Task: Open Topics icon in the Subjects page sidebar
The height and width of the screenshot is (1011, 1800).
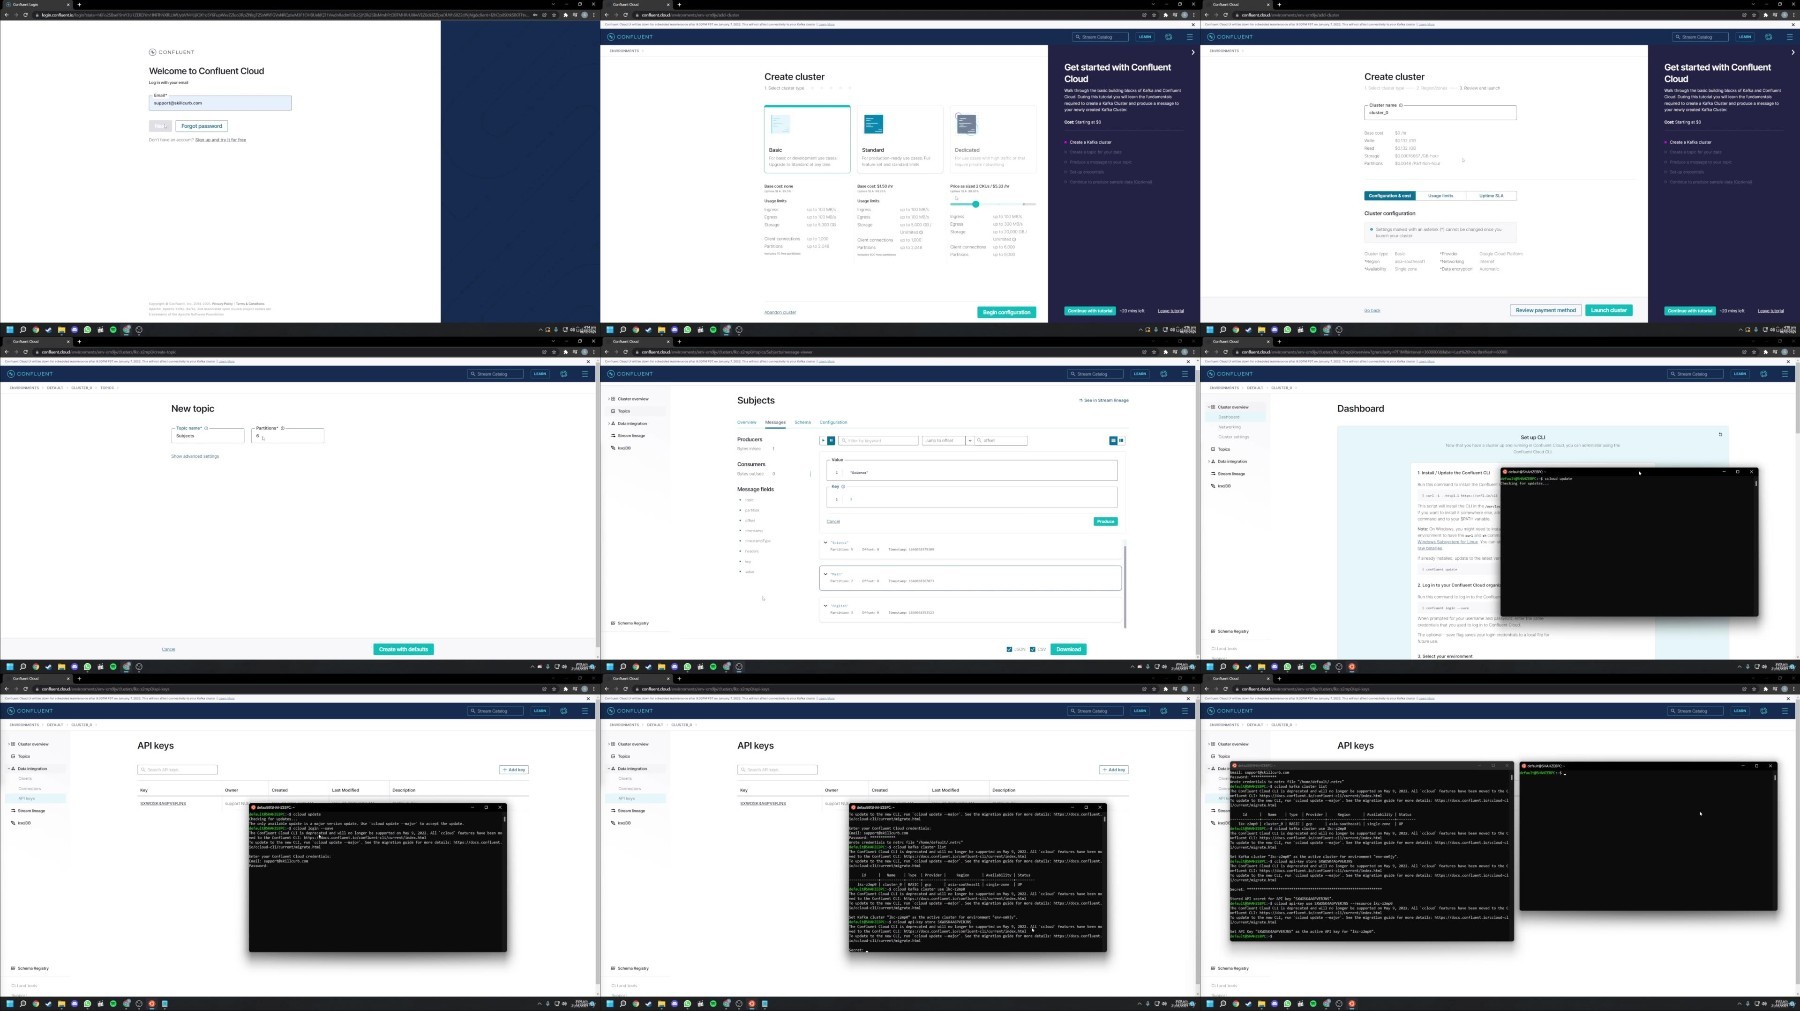Action: pos(613,411)
